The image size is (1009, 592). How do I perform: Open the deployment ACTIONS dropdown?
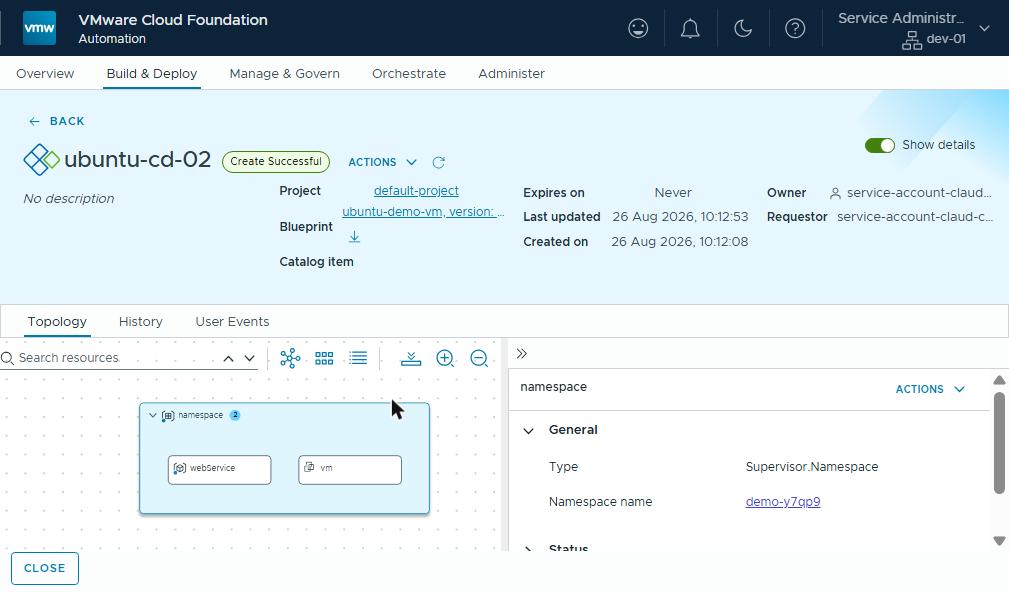click(x=382, y=162)
